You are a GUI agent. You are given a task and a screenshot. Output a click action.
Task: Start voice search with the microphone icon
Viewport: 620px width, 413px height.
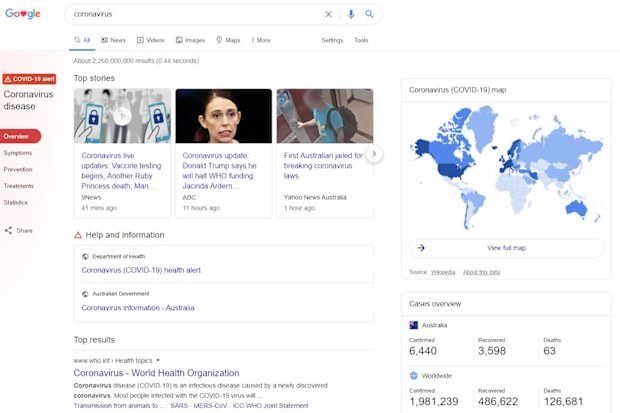(351, 14)
